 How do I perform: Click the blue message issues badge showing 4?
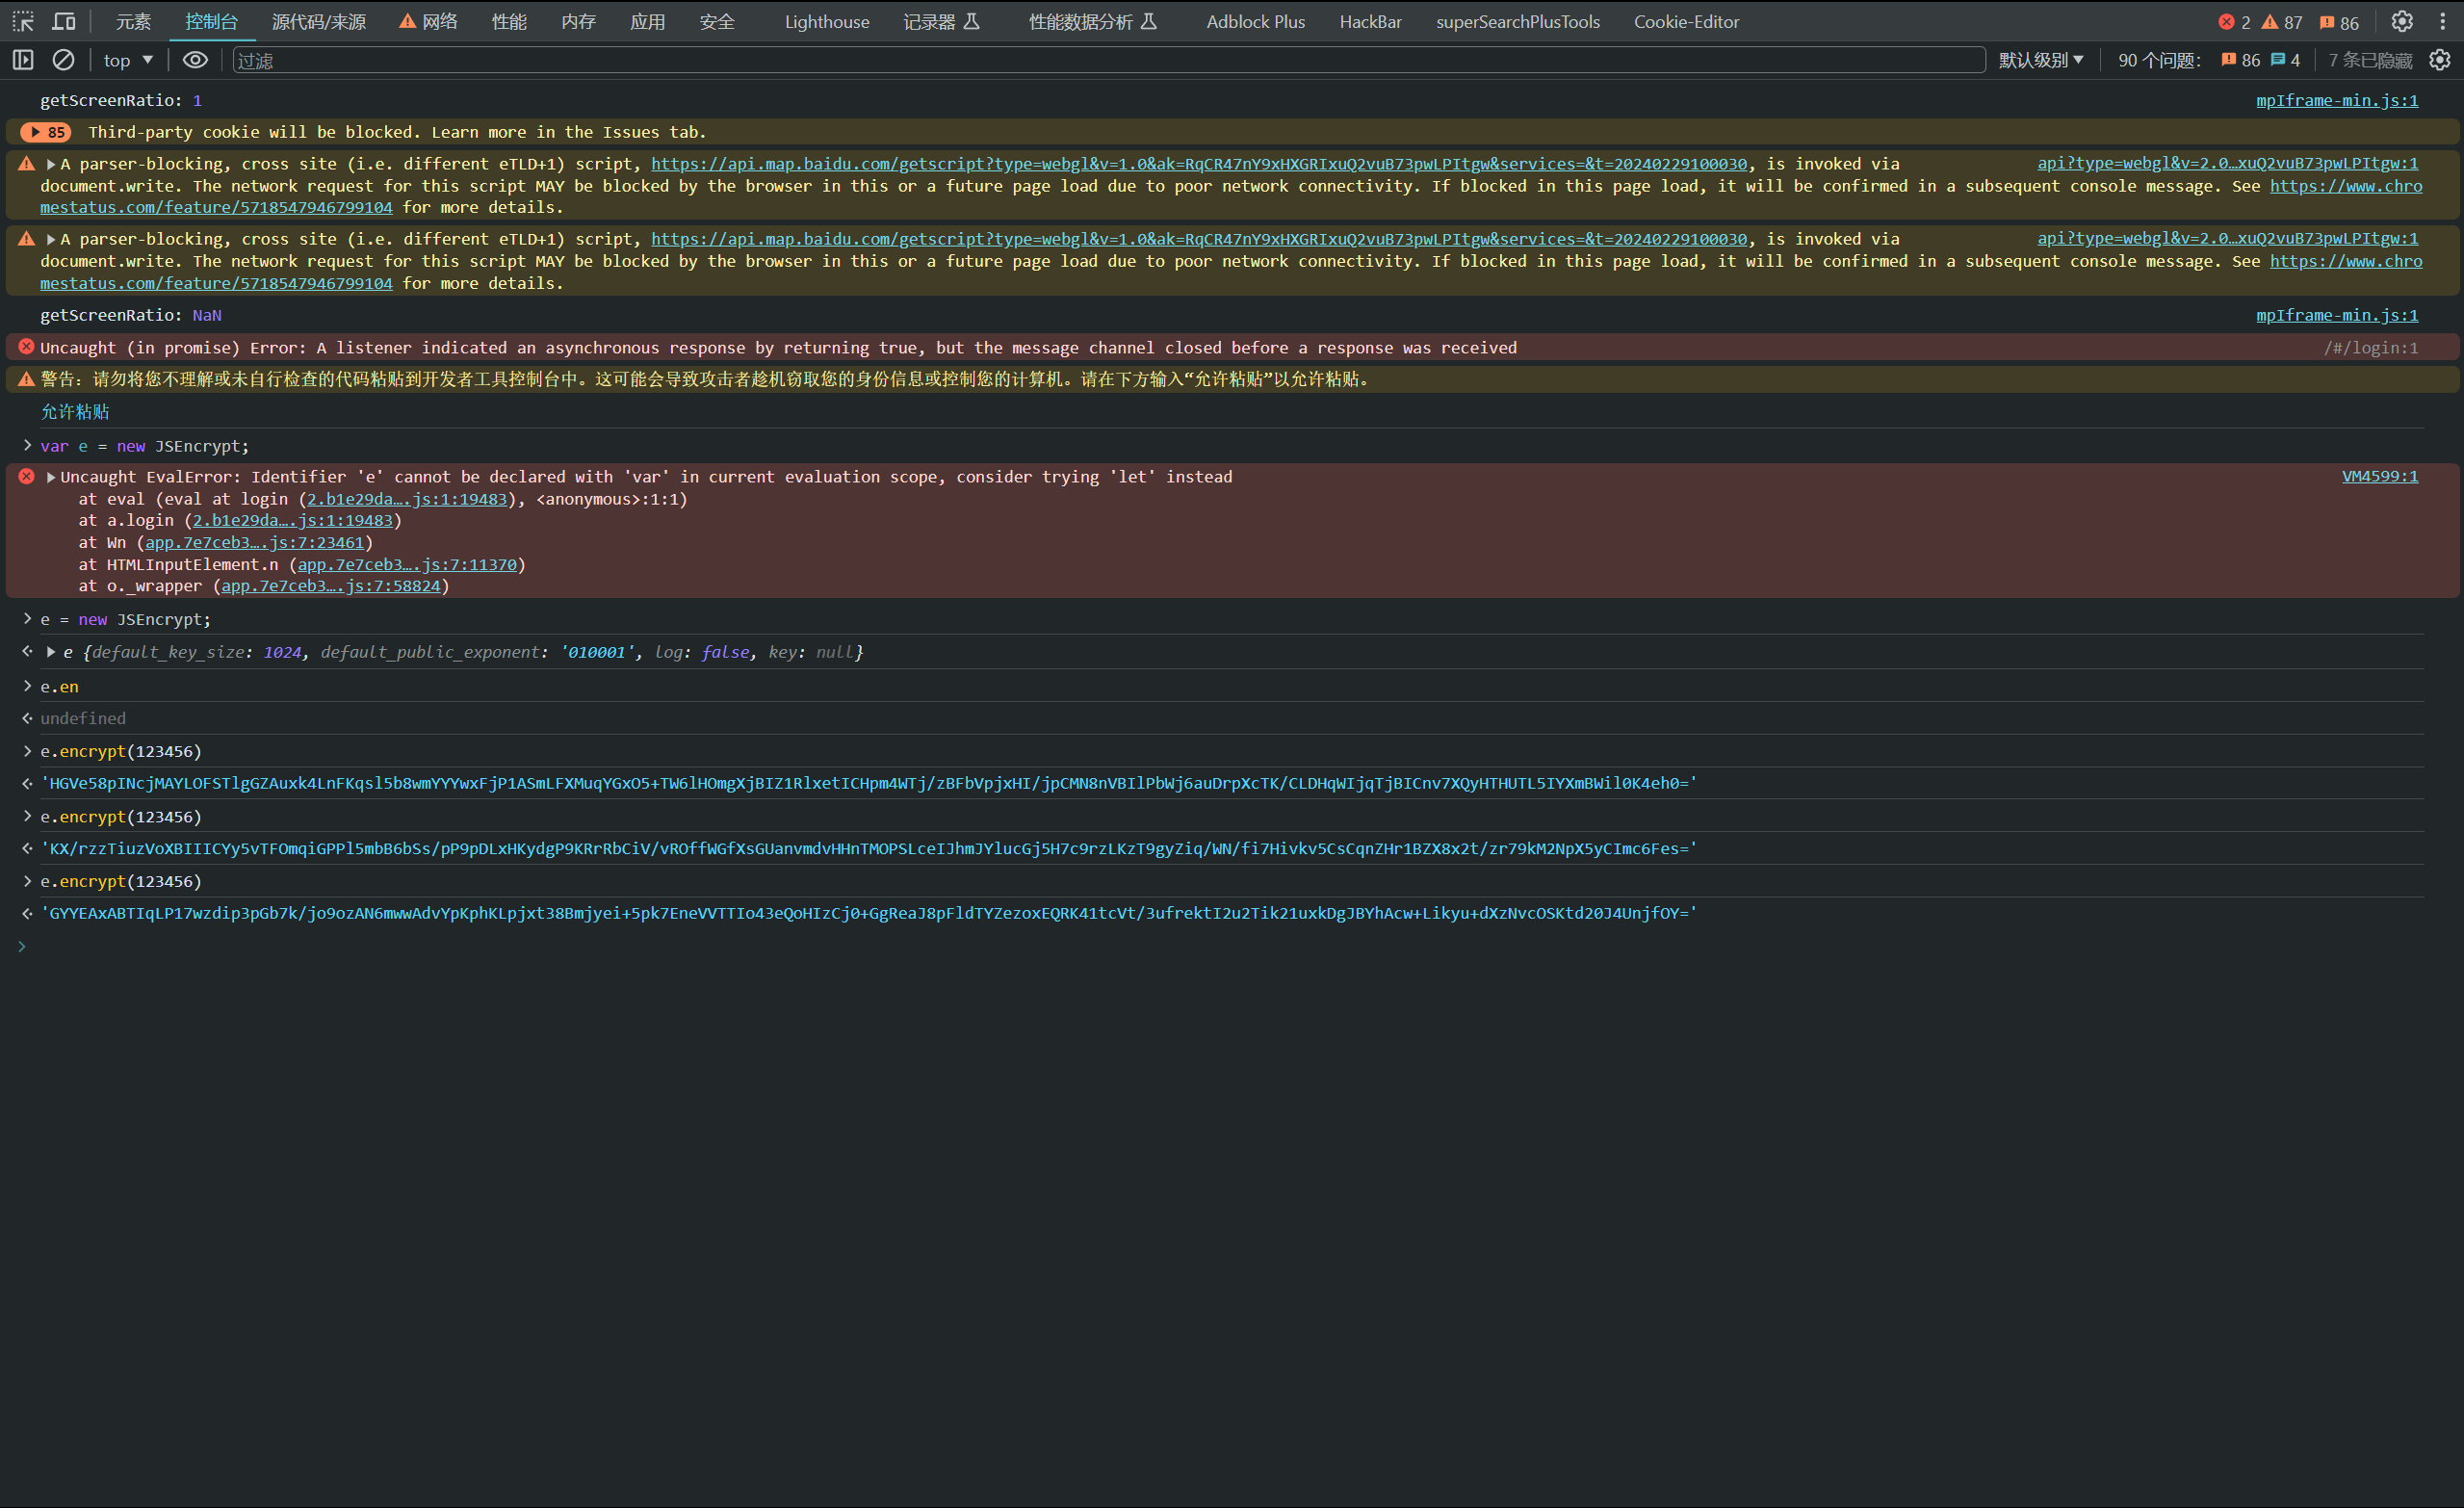[2285, 60]
